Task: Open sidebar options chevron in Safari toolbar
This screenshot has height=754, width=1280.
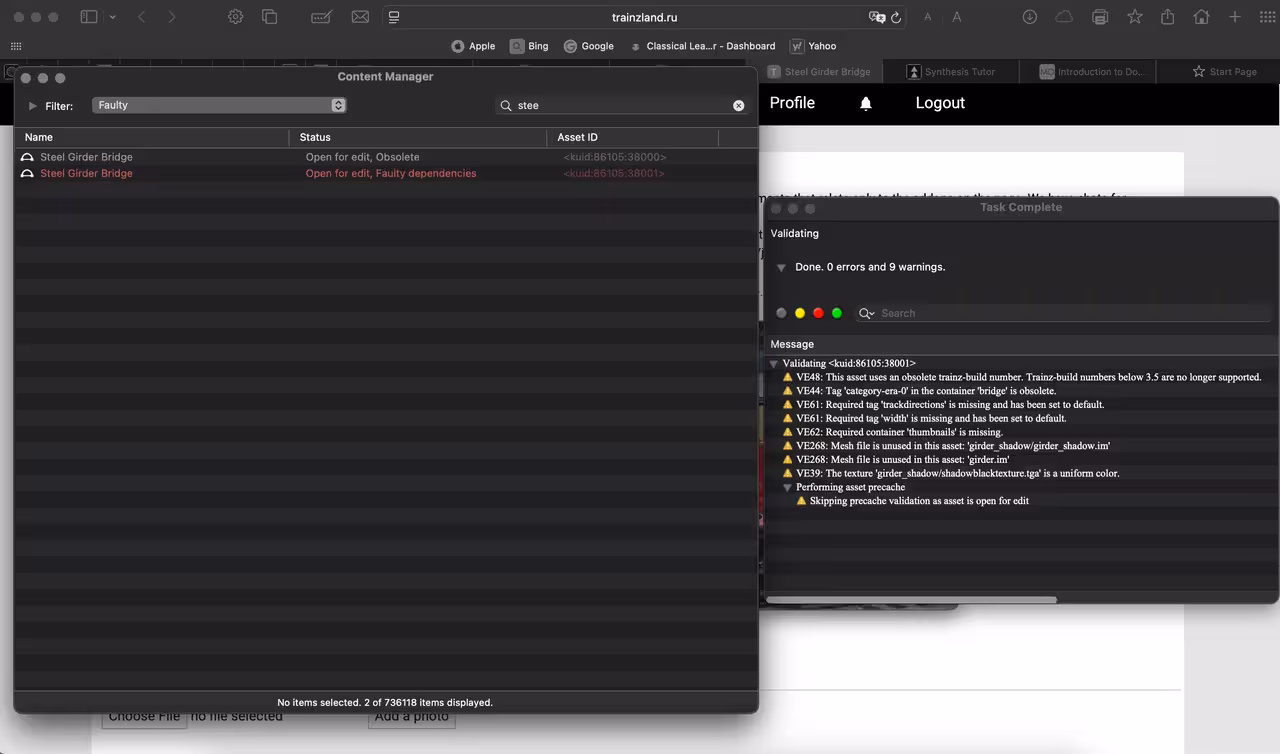Action: pos(112,17)
